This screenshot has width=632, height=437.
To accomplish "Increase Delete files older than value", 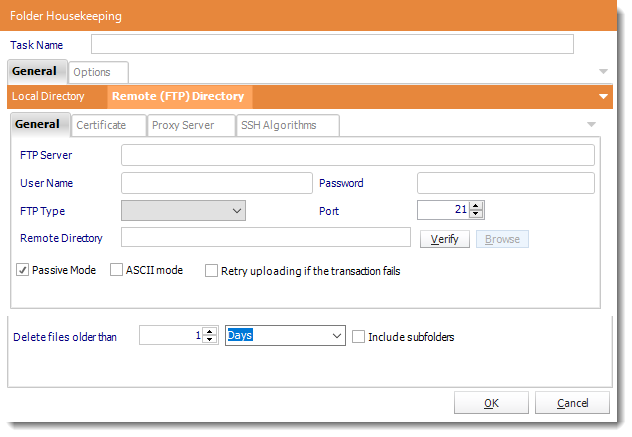I will 210,331.
